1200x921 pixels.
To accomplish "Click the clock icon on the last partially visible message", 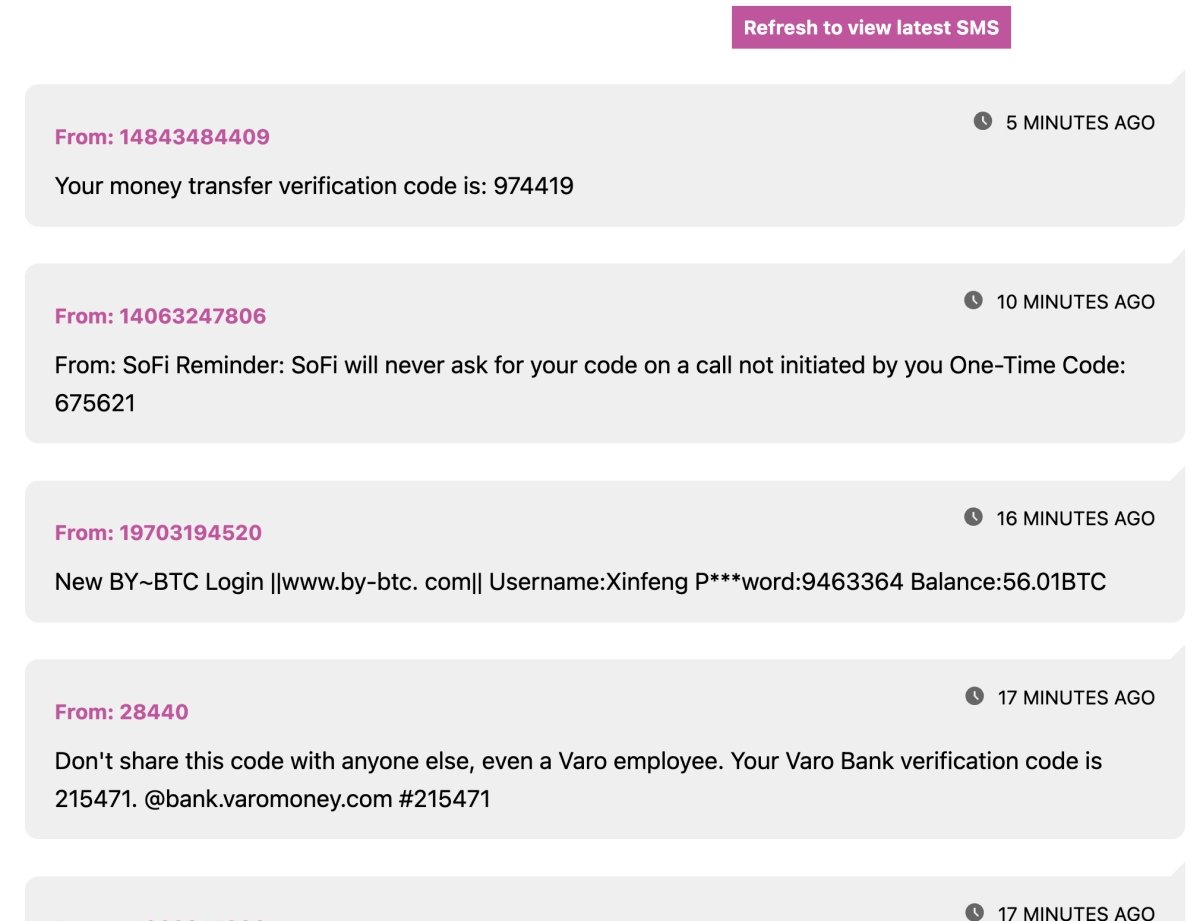I will point(974,911).
